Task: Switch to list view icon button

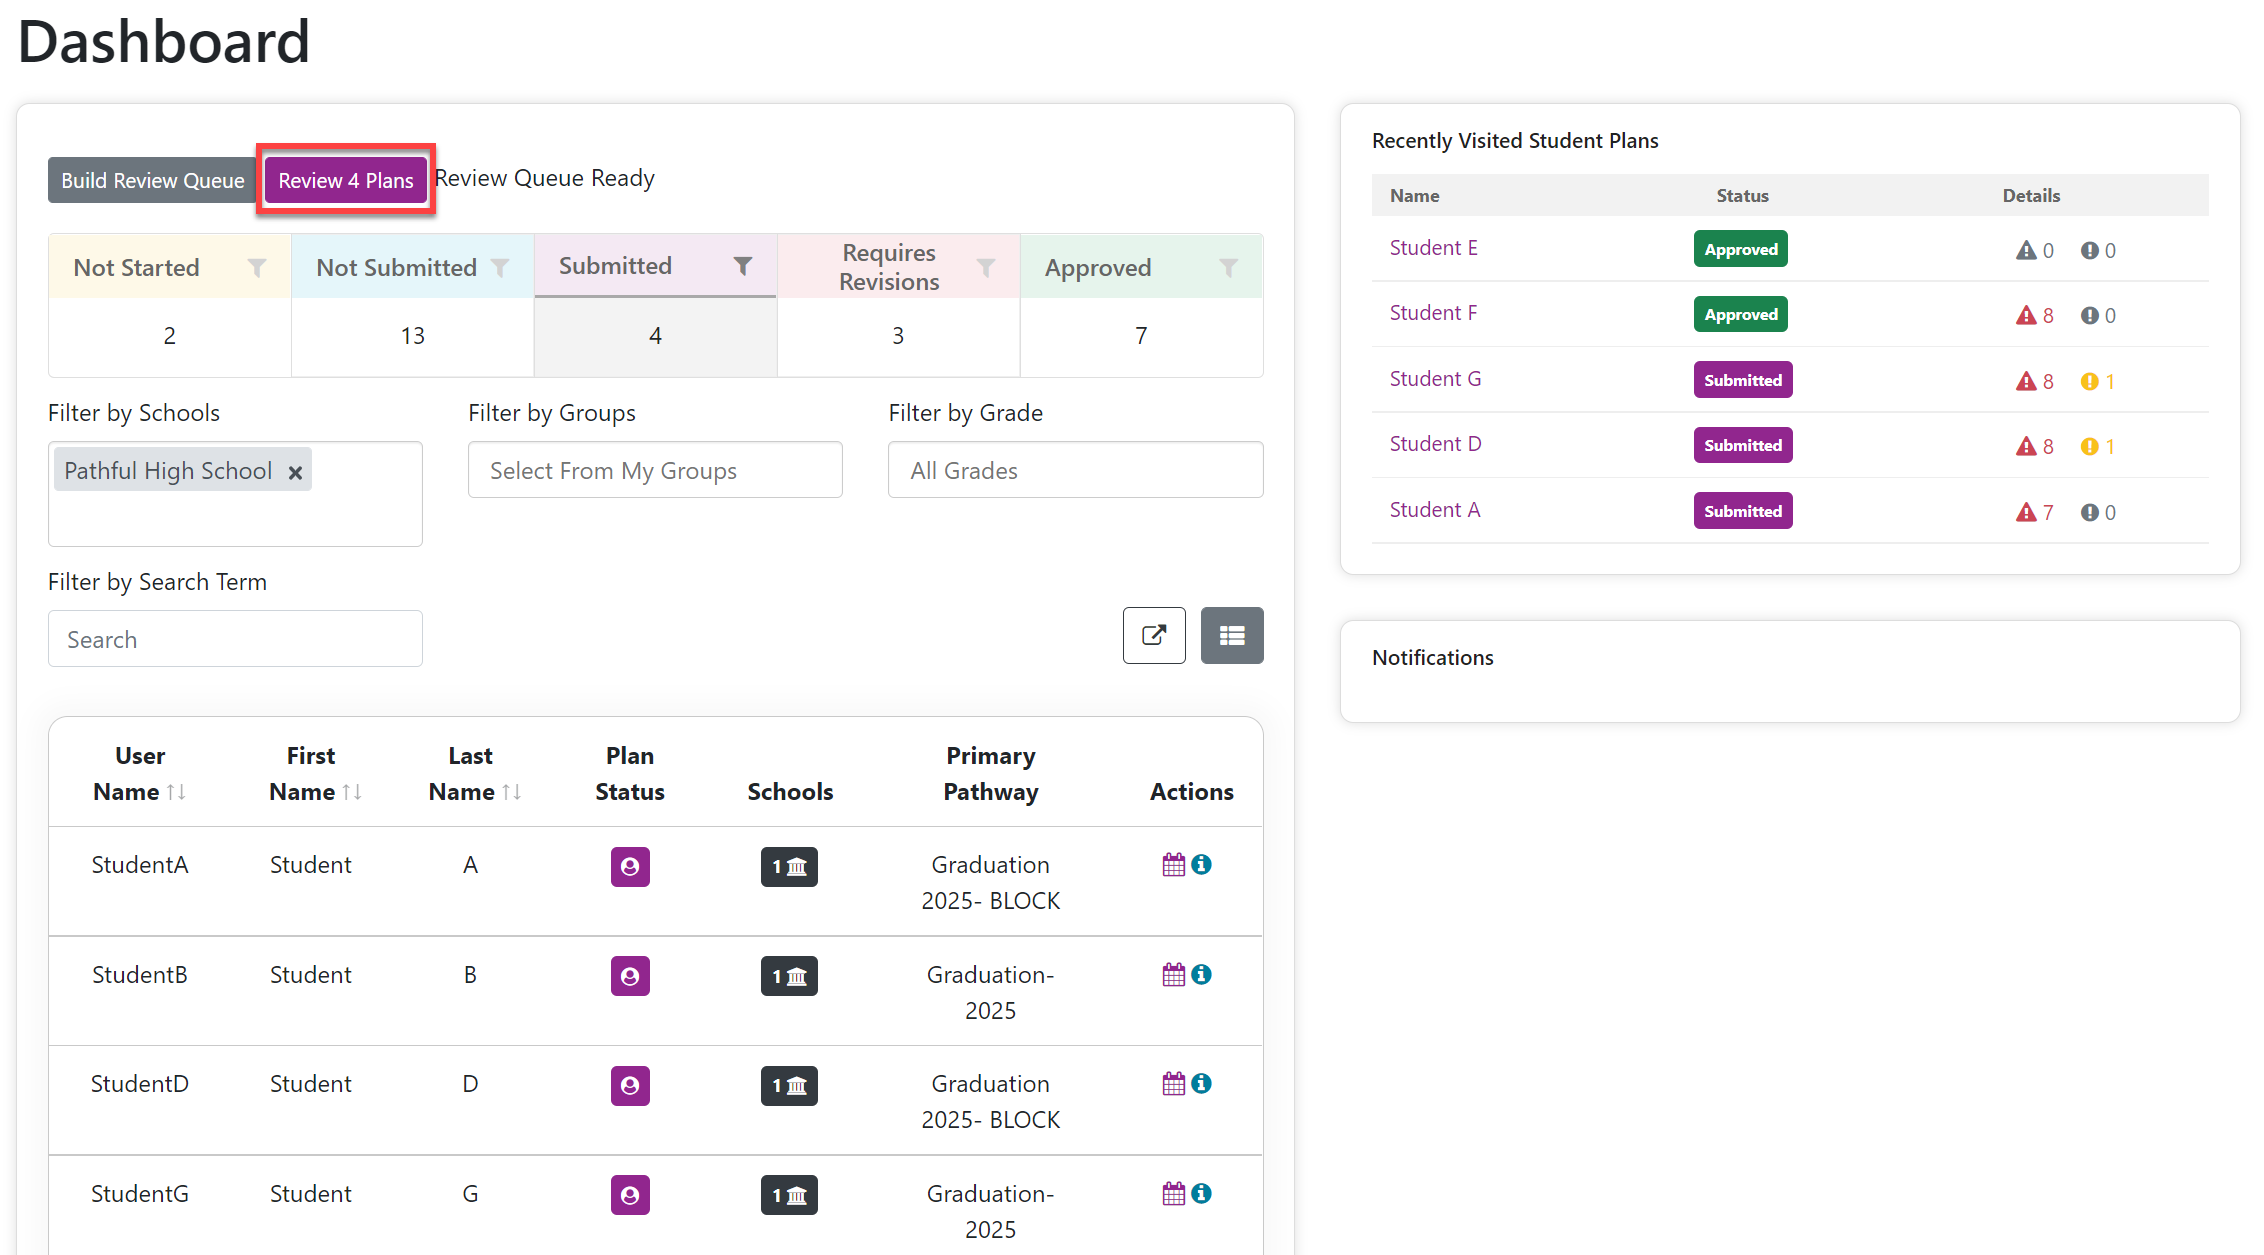Action: pyautogui.click(x=1232, y=635)
